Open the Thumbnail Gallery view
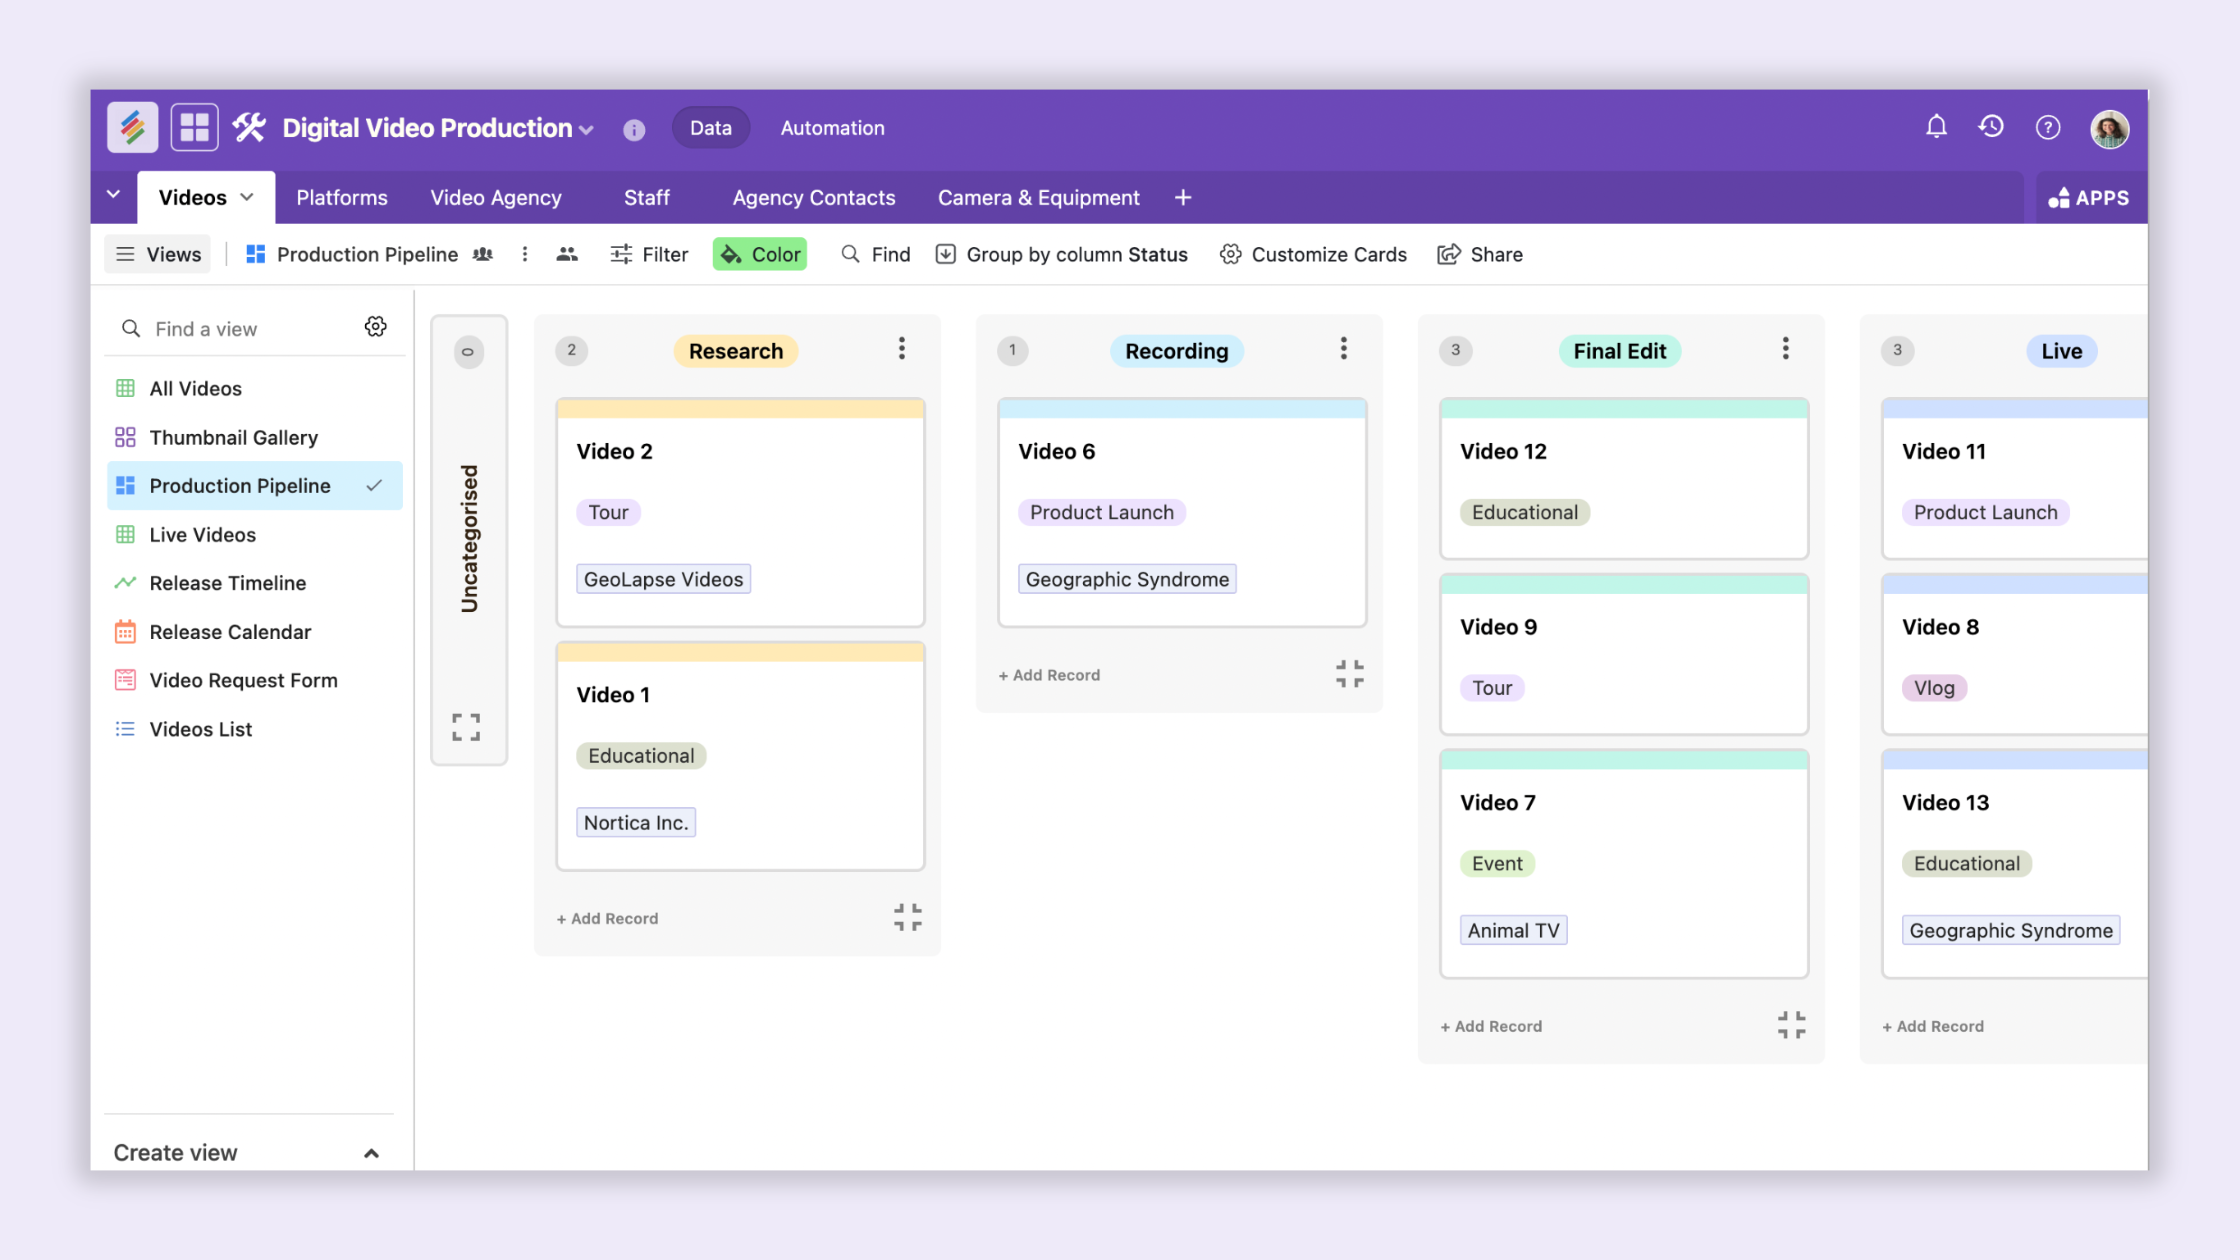 point(255,437)
